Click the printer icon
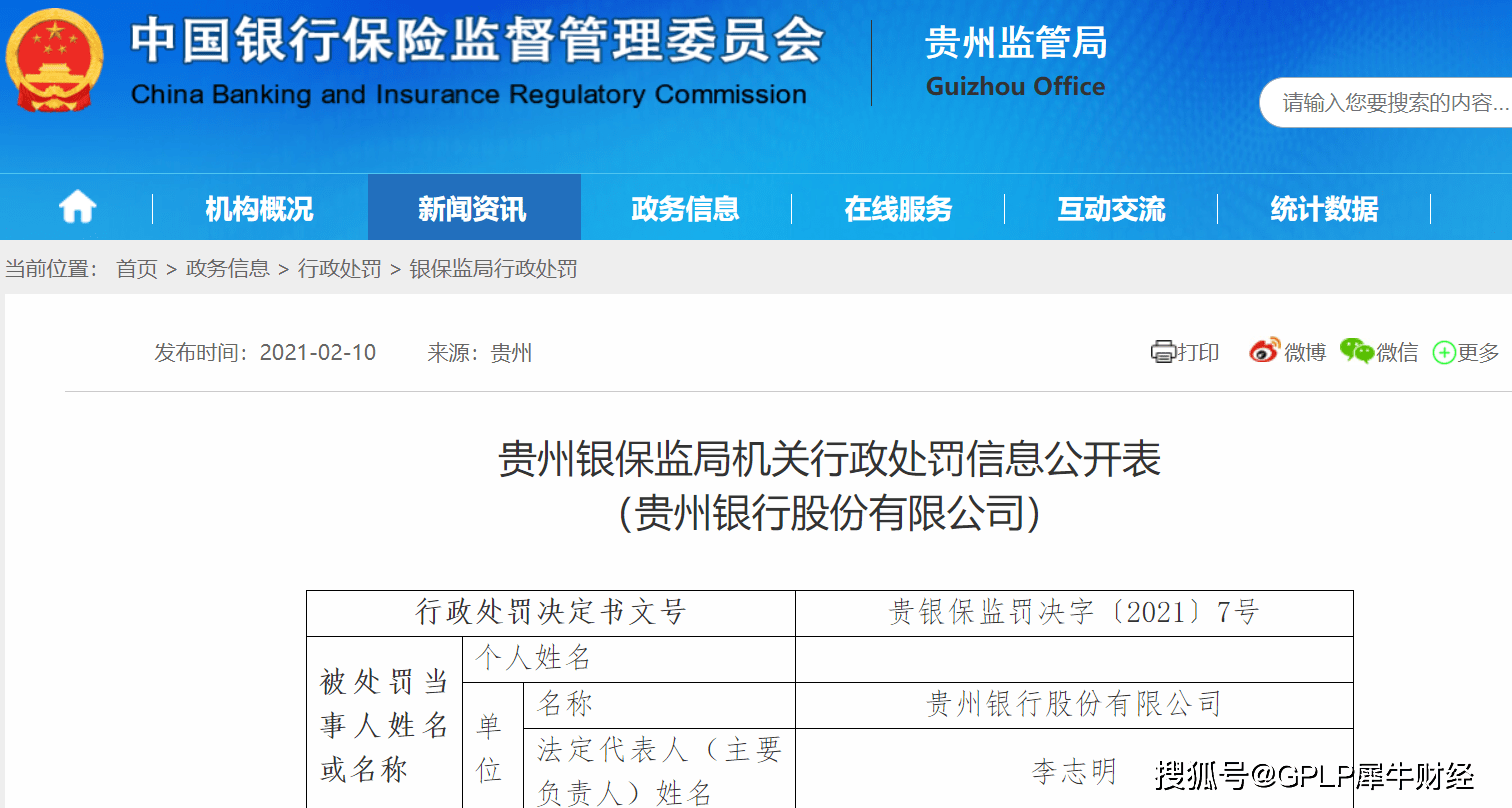The width and height of the screenshot is (1512, 808). (1162, 352)
